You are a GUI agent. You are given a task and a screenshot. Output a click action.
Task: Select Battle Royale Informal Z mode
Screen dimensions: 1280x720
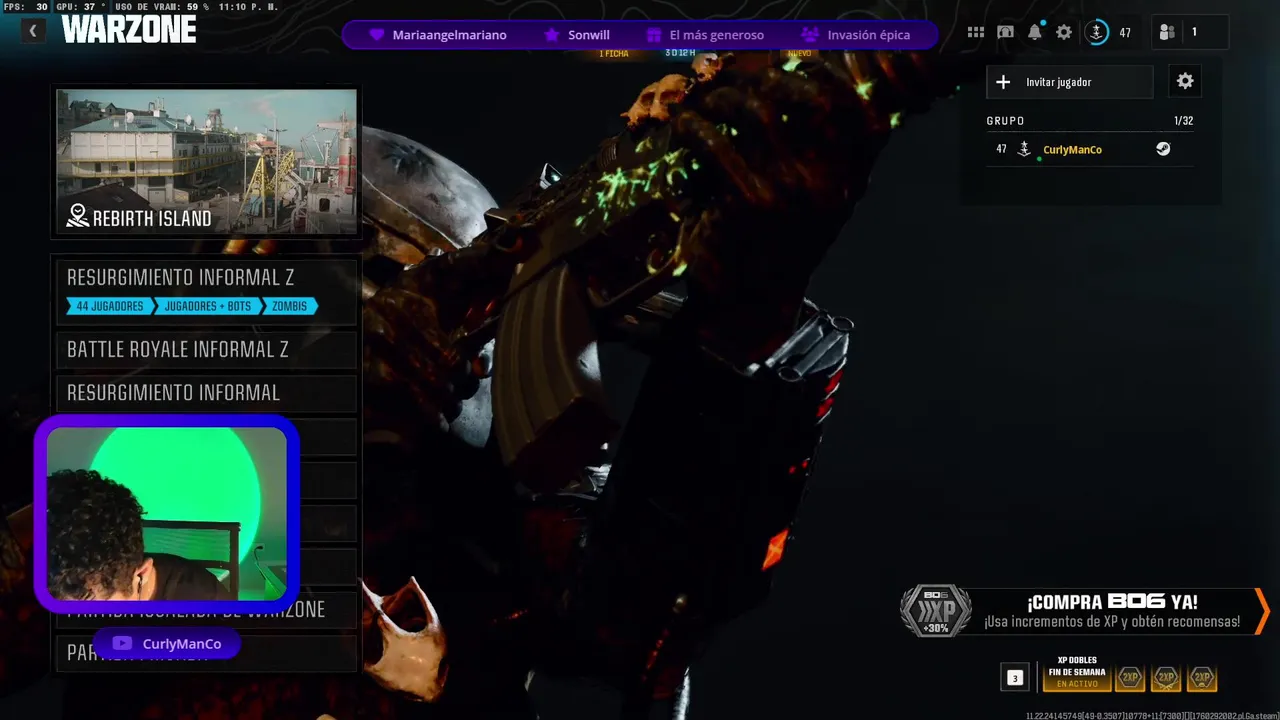tap(207, 349)
